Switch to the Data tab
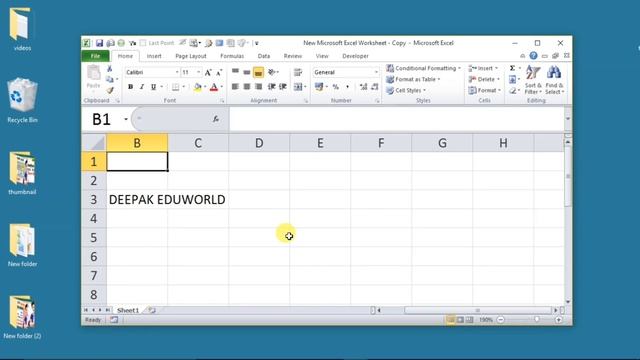 coord(264,56)
